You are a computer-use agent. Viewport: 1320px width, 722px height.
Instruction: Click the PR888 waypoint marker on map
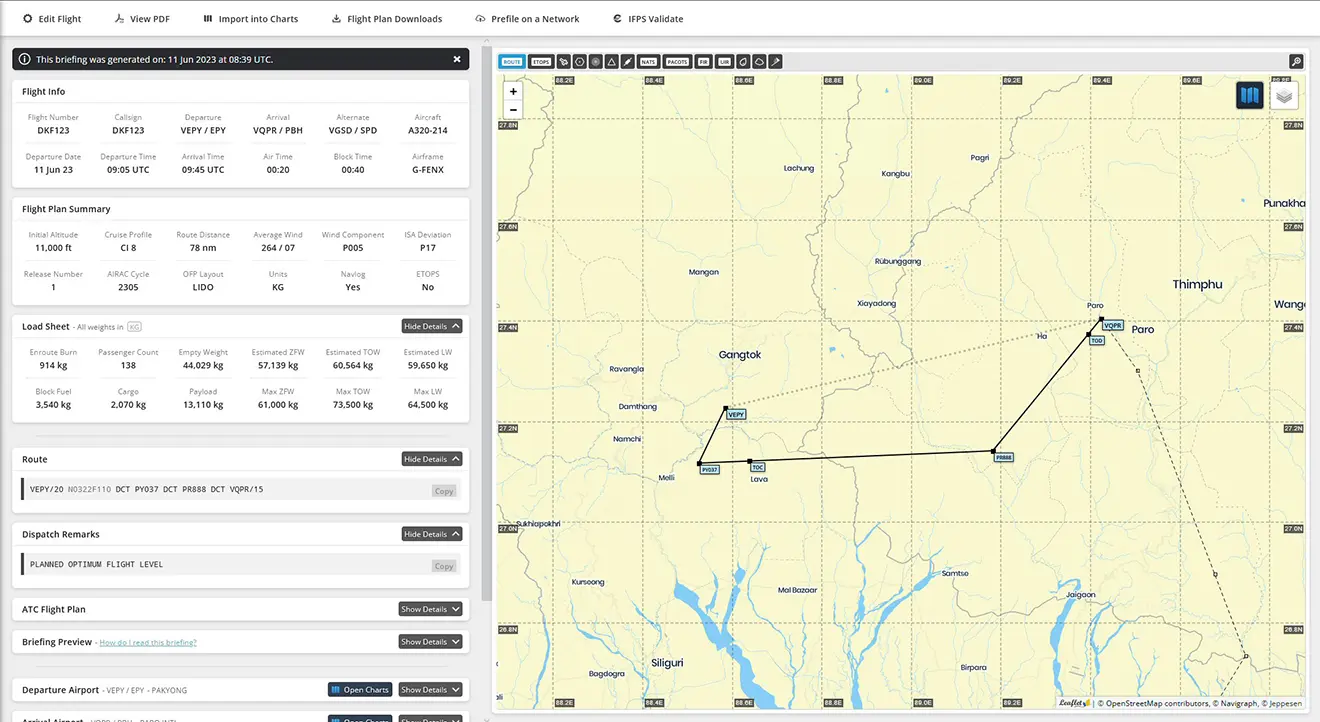(1004, 457)
